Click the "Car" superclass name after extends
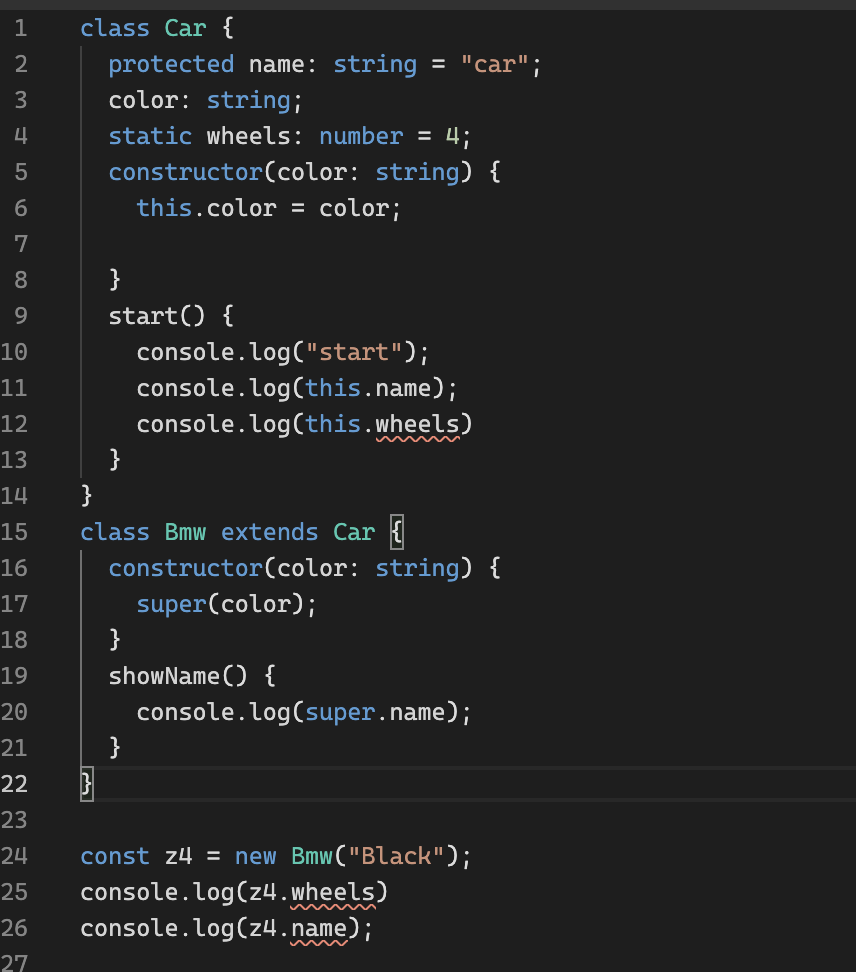856x972 pixels. 354,532
